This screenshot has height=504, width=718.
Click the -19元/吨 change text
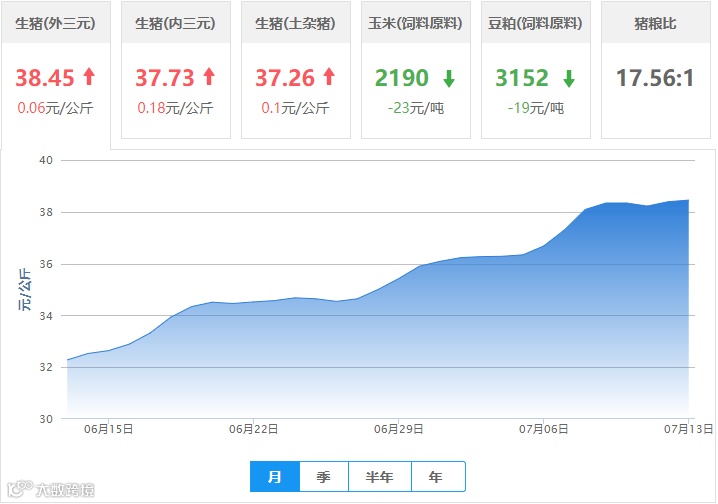click(x=536, y=108)
